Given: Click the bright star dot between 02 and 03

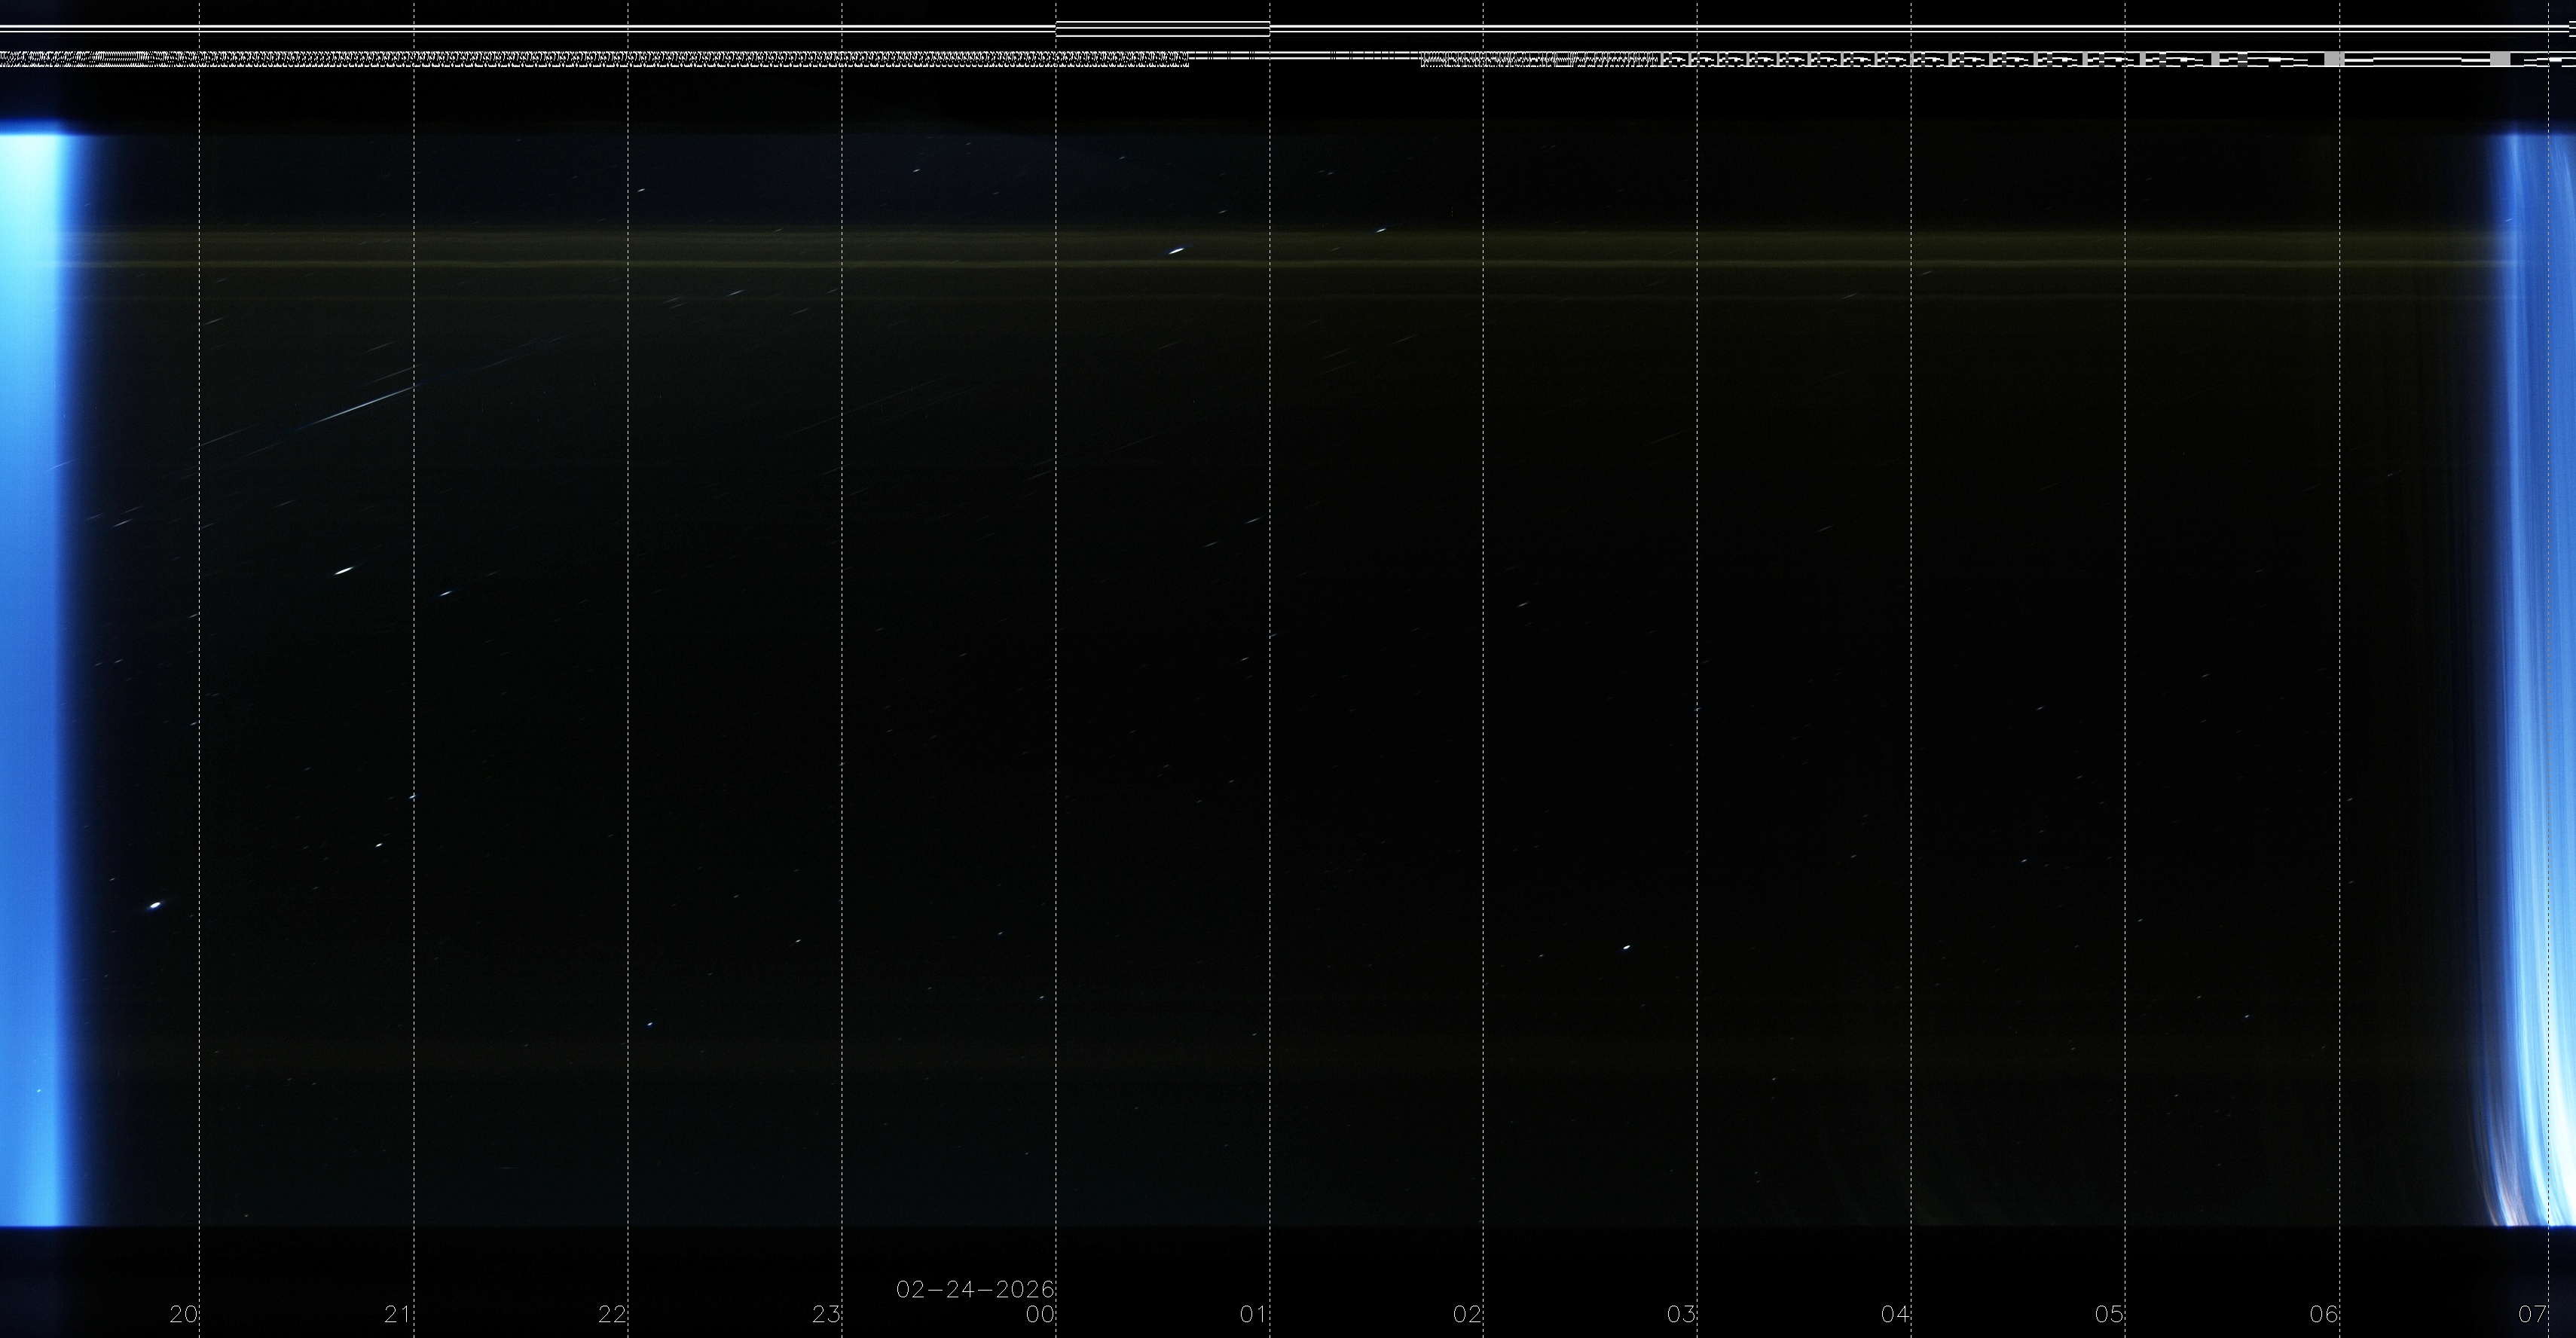Looking at the screenshot, I should pos(1626,947).
